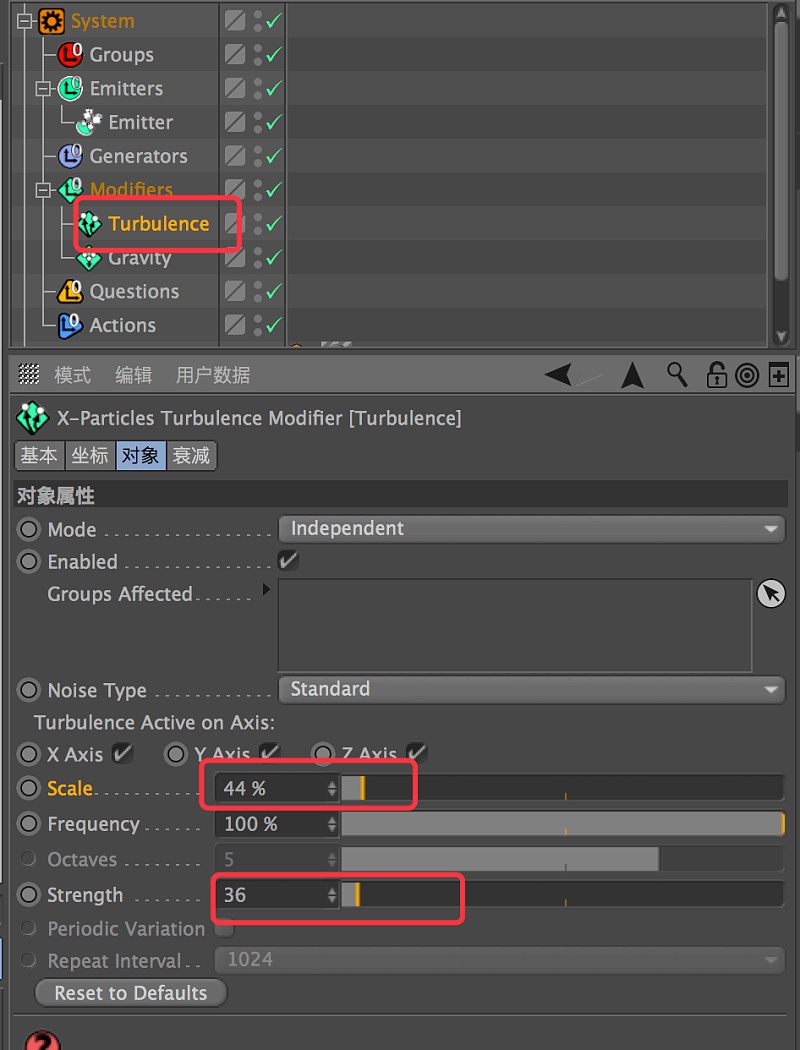The width and height of the screenshot is (800, 1050).
Task: Click the new attribute manager plus icon
Action: (x=778, y=376)
